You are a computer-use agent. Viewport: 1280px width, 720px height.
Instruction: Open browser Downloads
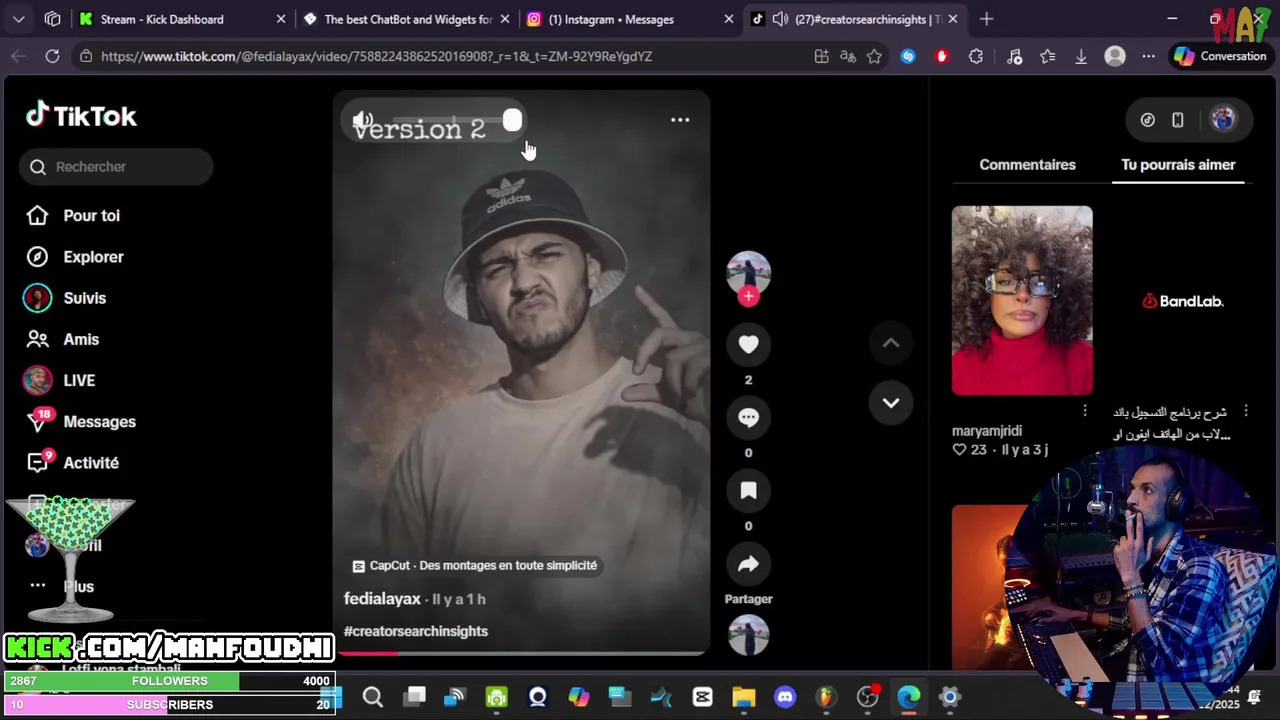[1081, 57]
